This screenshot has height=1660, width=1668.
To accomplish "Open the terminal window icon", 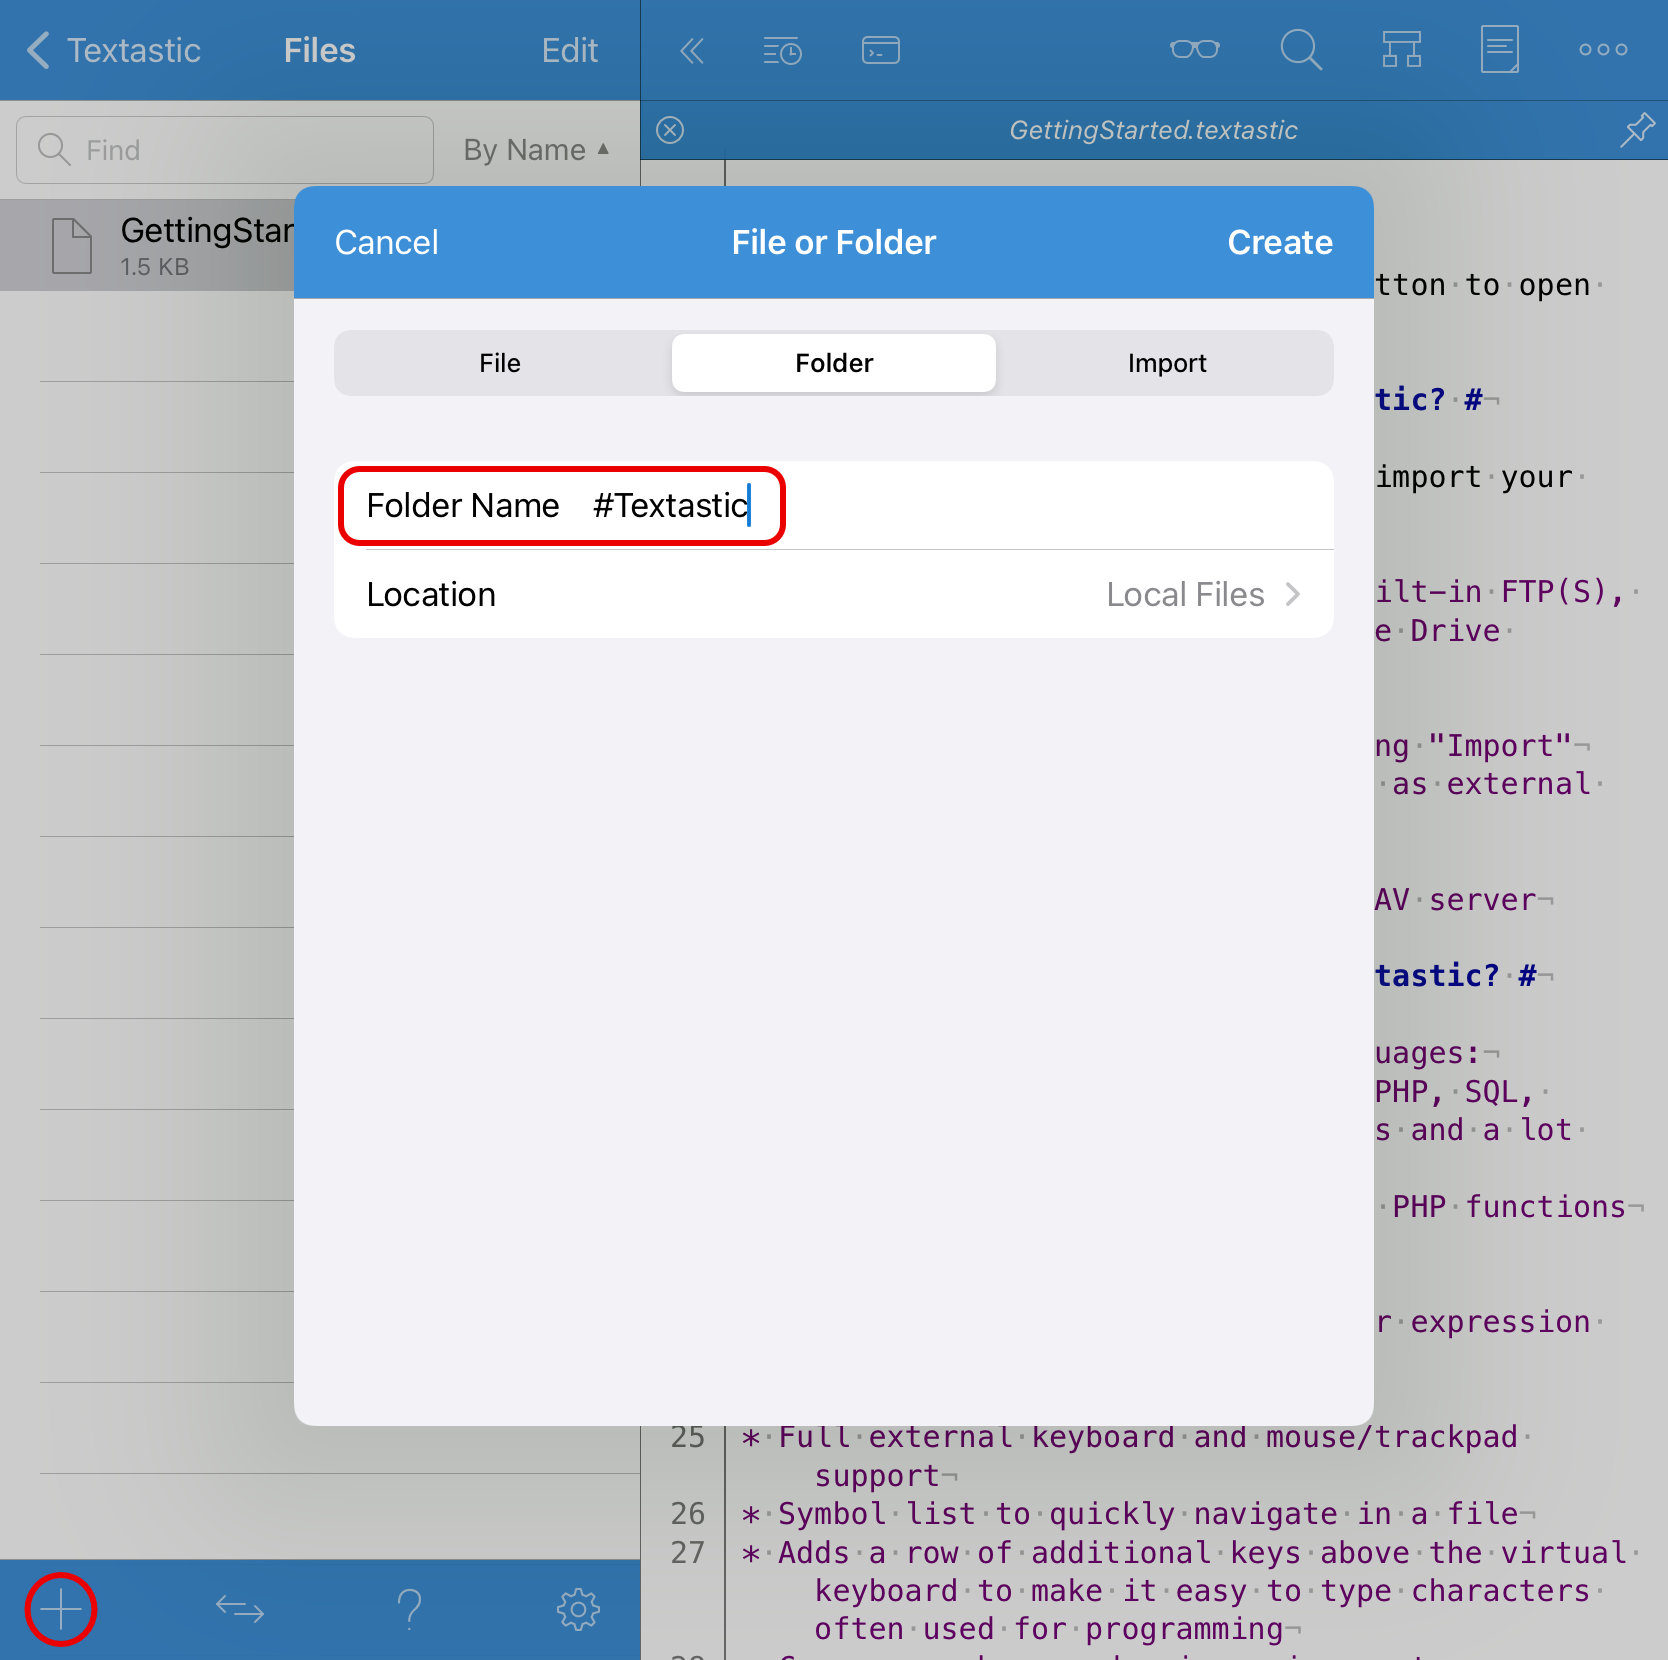I will pyautogui.click(x=881, y=50).
